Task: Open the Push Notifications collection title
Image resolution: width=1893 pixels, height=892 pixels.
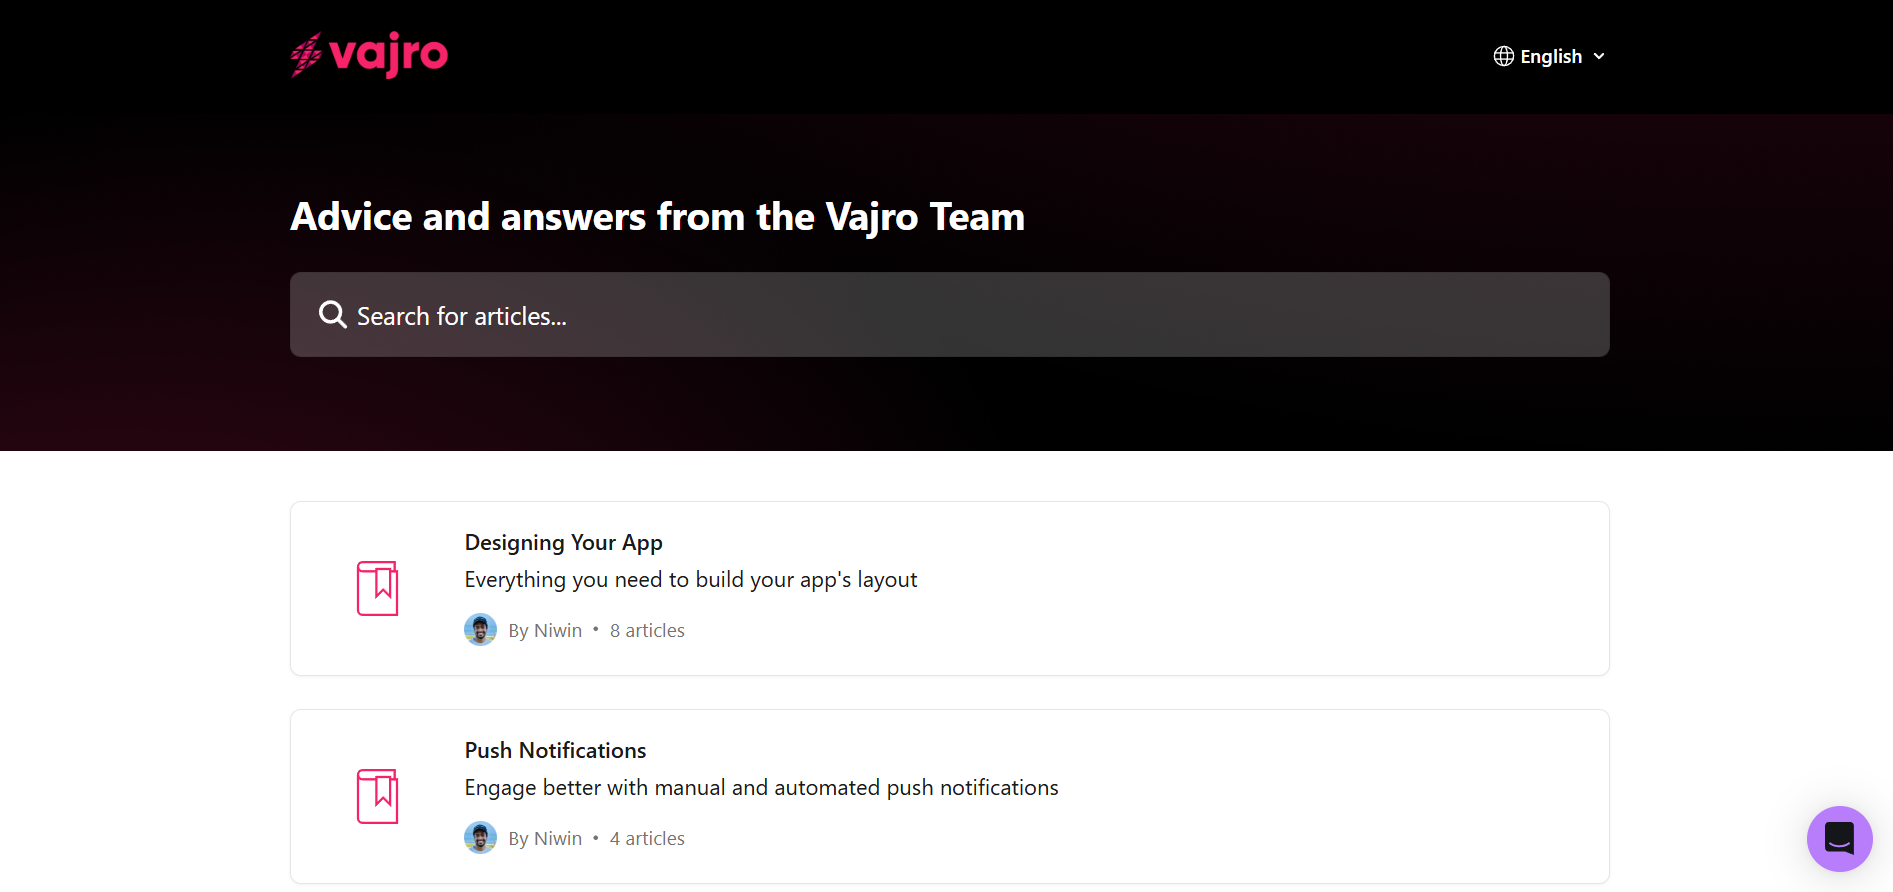Action: [555, 750]
